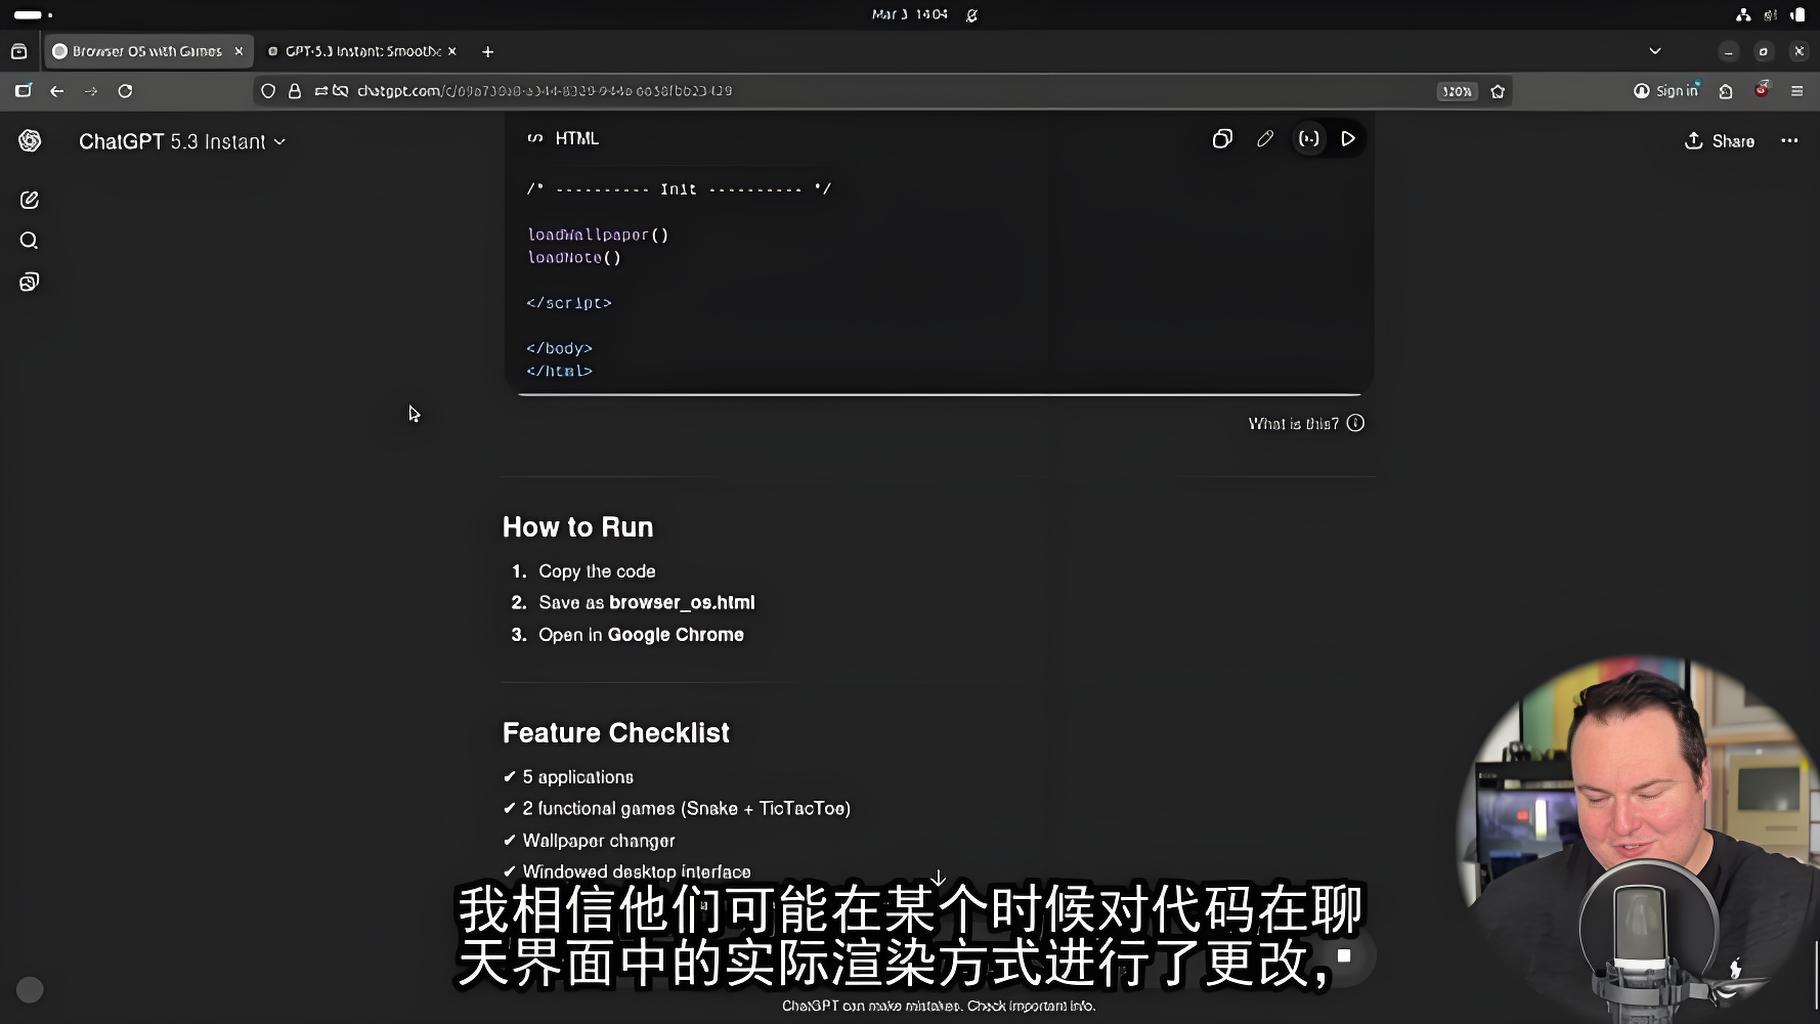Switch to the GPT-5.3 Instant Smooth tab
This screenshot has height=1024, width=1820.
click(360, 51)
